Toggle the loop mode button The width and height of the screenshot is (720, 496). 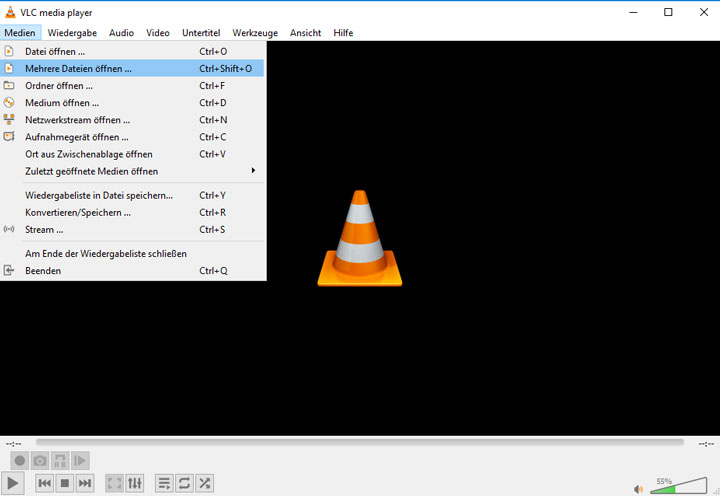184,483
